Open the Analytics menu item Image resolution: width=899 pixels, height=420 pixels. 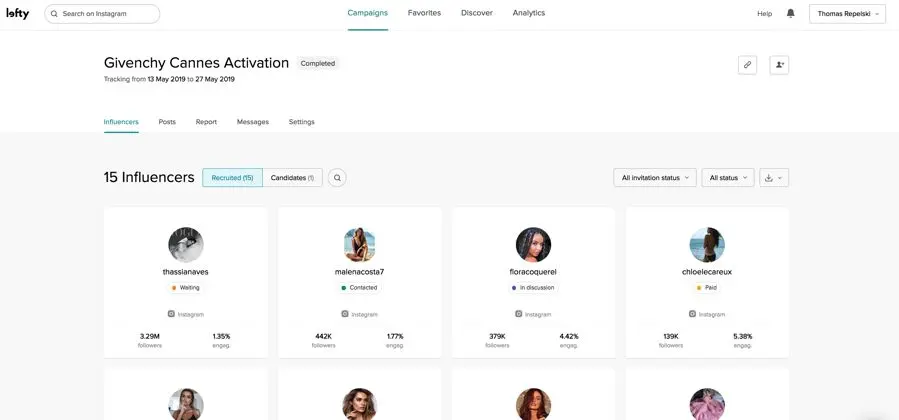529,13
